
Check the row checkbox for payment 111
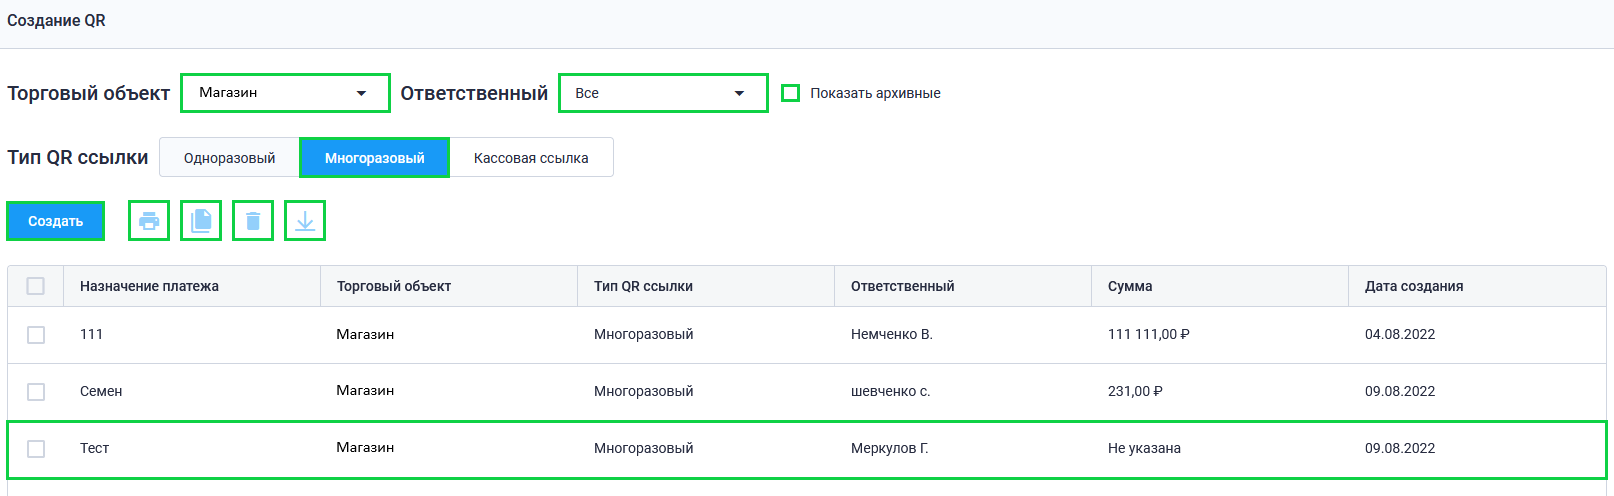tap(36, 335)
